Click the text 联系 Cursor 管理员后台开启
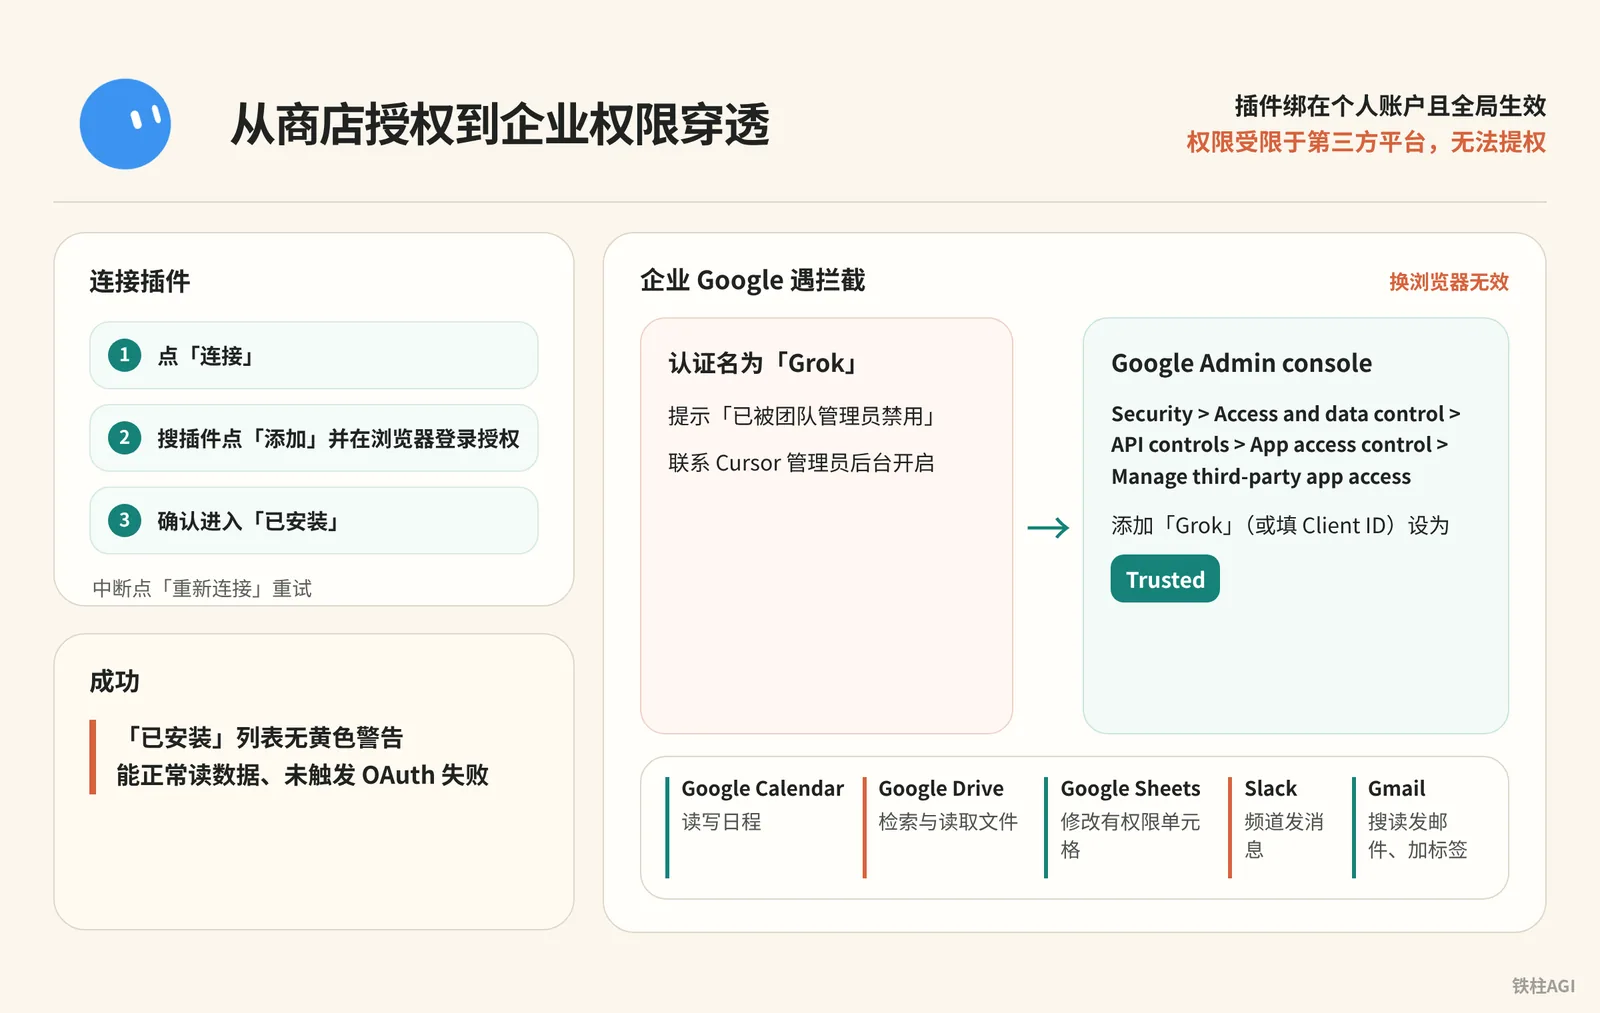This screenshot has width=1600, height=1013. (801, 463)
